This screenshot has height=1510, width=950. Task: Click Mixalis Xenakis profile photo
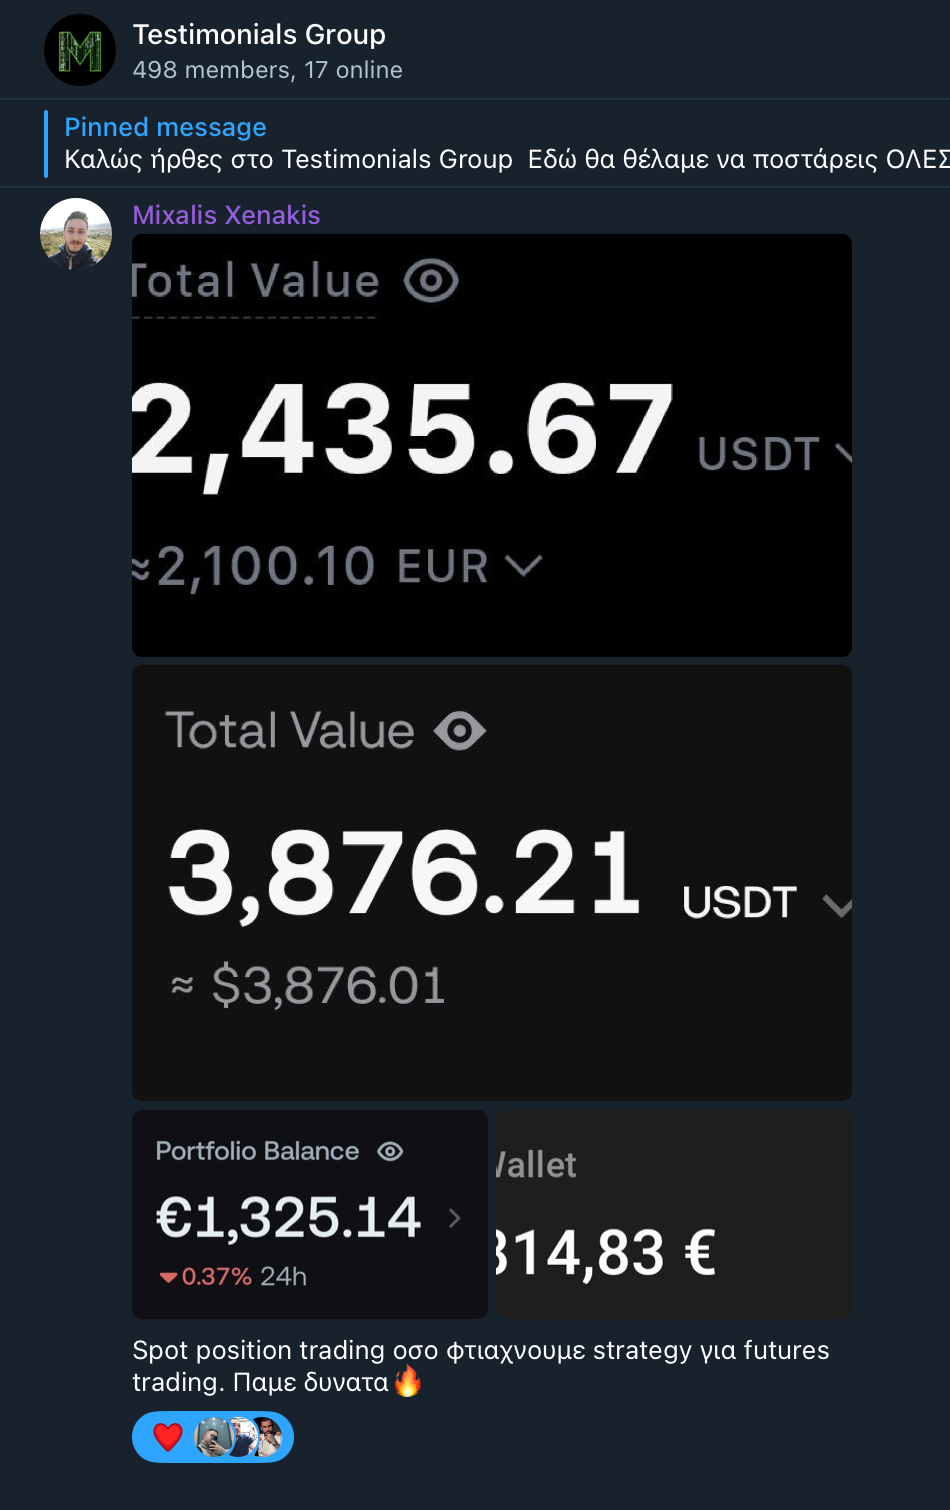(x=76, y=234)
